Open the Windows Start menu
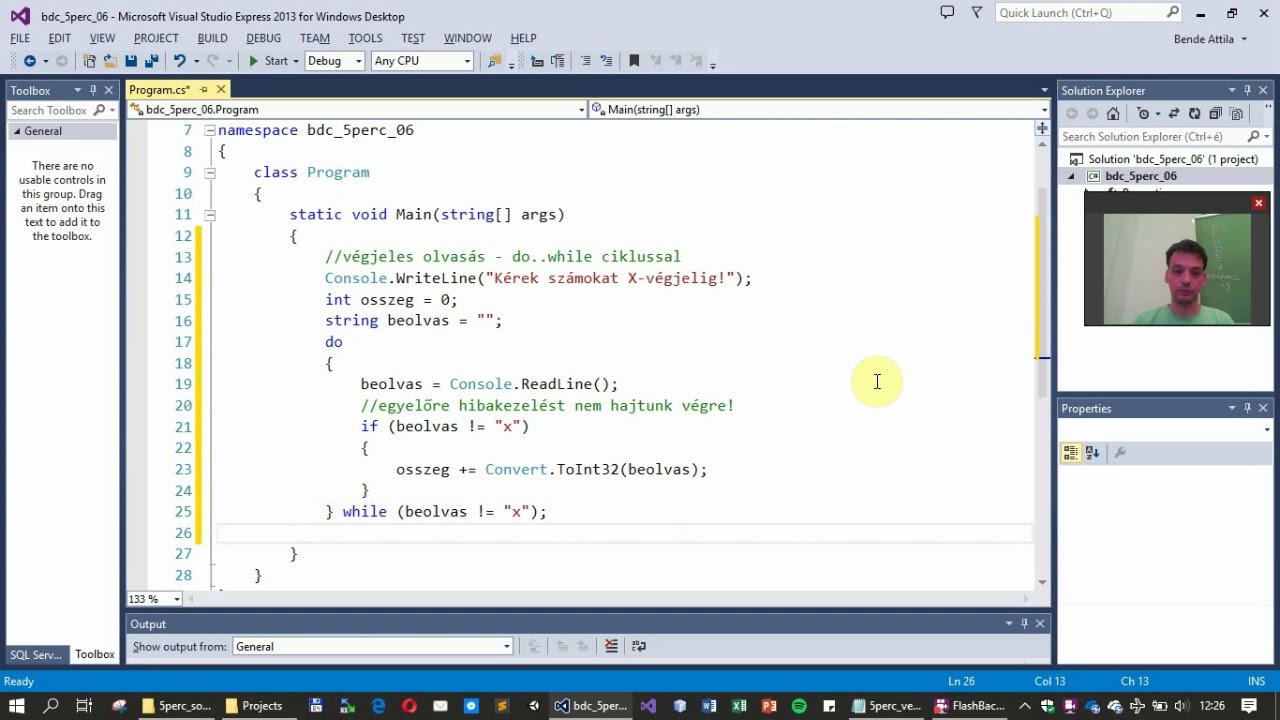The width and height of the screenshot is (1280, 720). (x=18, y=706)
